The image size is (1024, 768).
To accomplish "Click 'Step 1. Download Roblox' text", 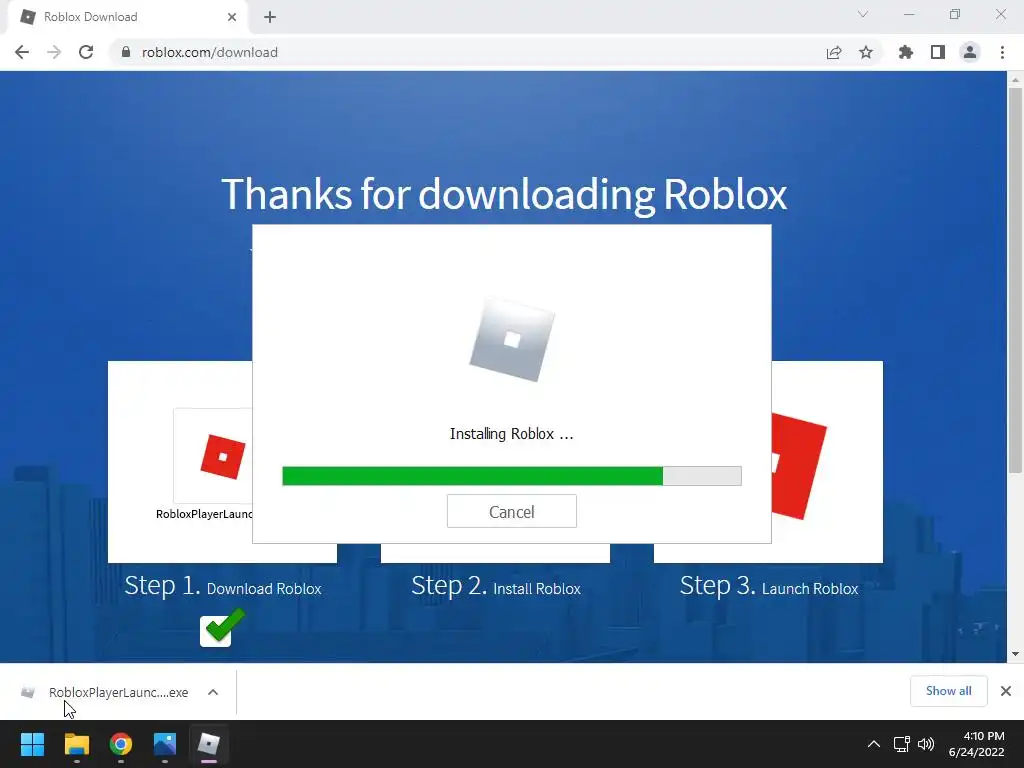I will click(223, 586).
